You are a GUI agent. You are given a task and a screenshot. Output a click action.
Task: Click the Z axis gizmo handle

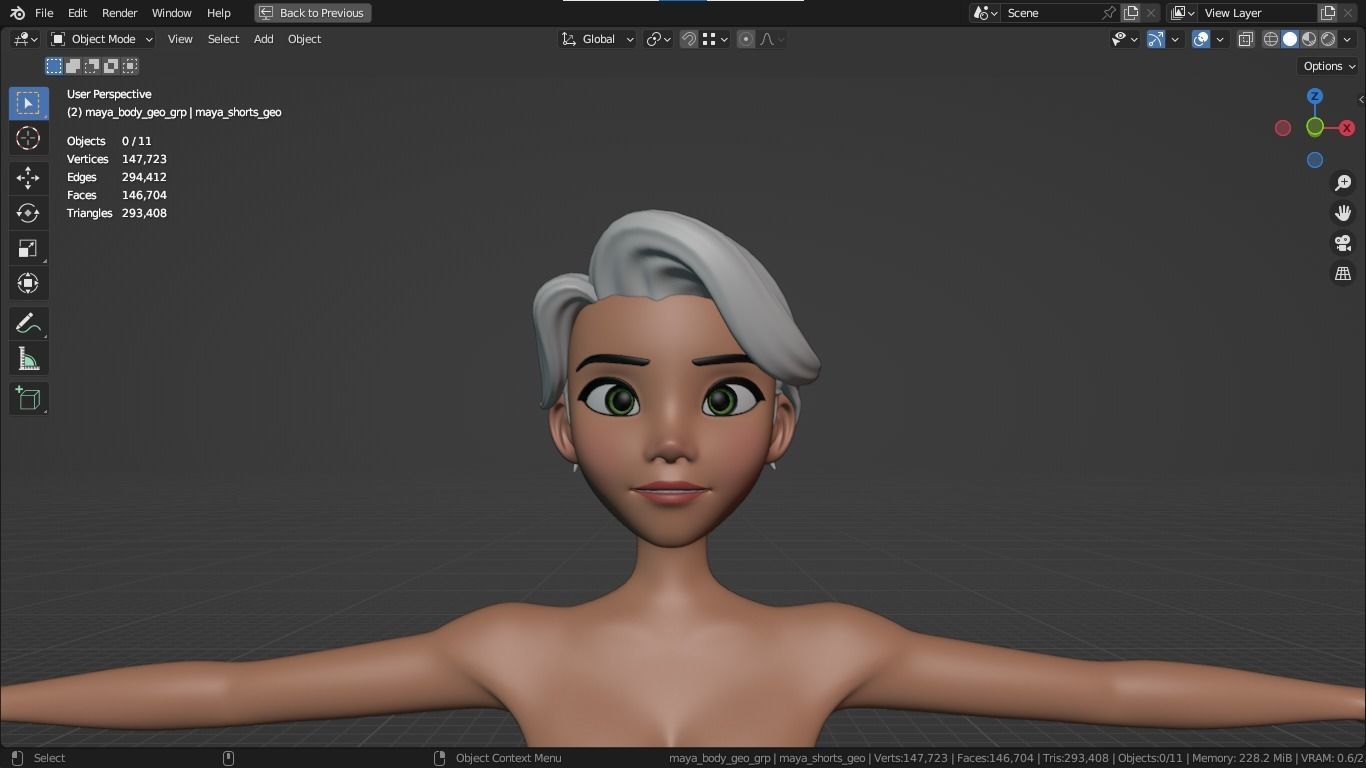pos(1315,96)
